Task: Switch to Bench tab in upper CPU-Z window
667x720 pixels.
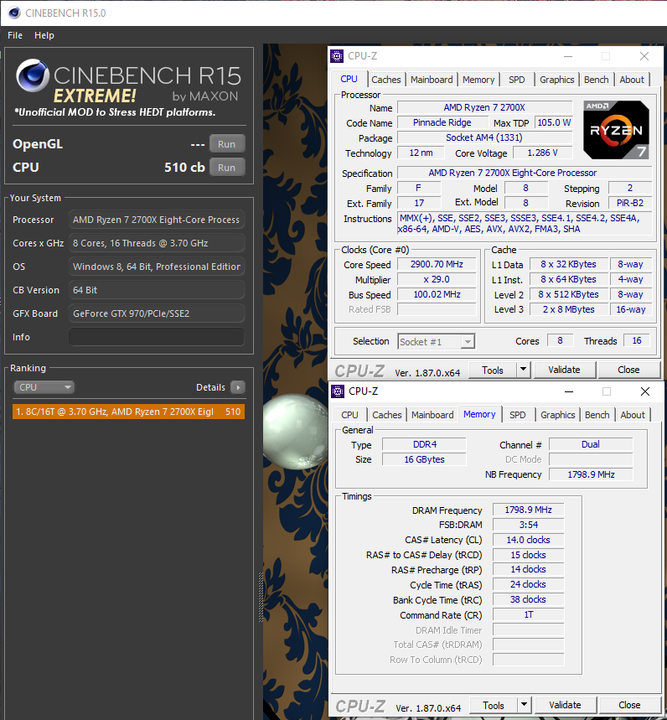Action: coord(596,79)
